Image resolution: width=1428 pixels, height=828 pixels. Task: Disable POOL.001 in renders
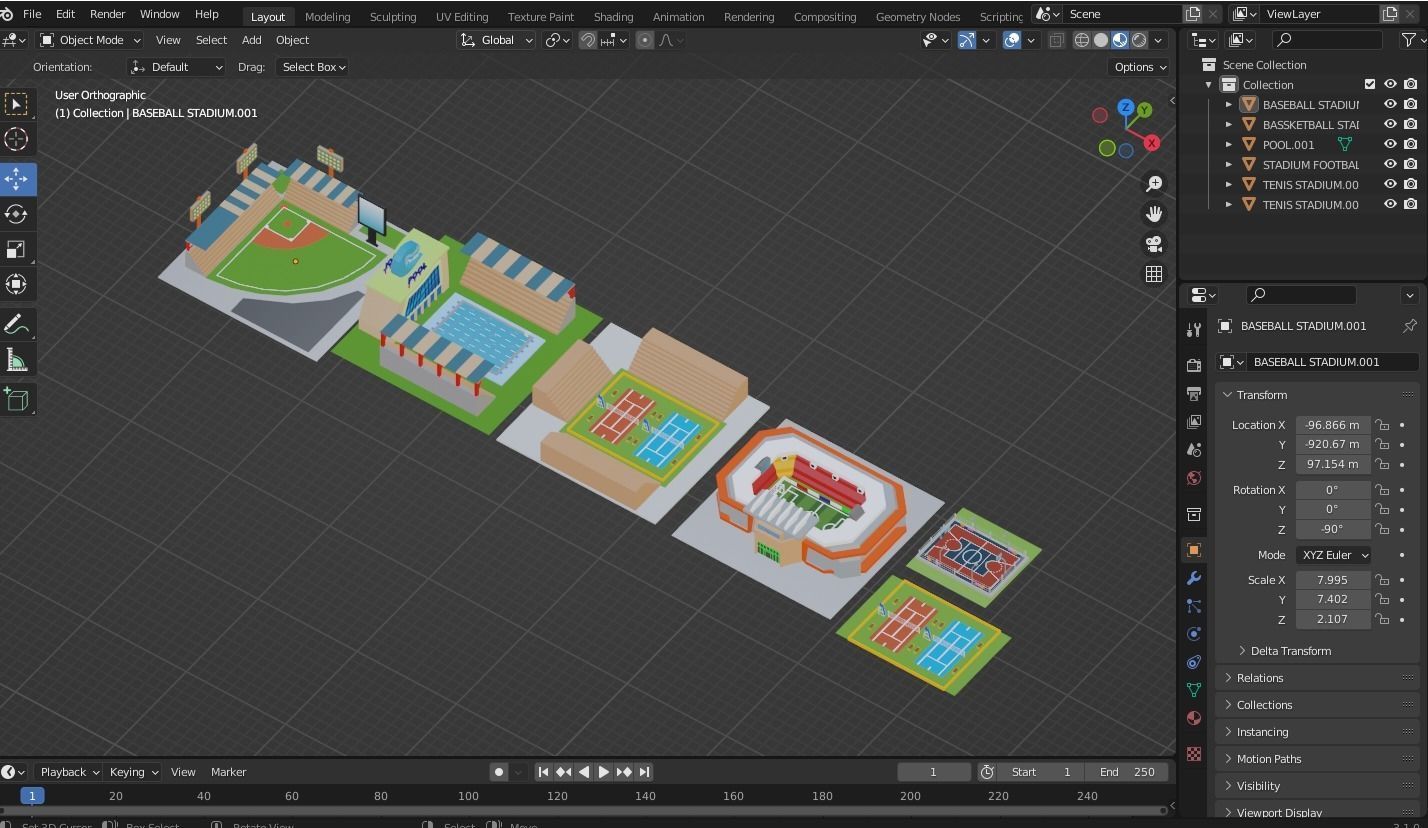tap(1410, 144)
